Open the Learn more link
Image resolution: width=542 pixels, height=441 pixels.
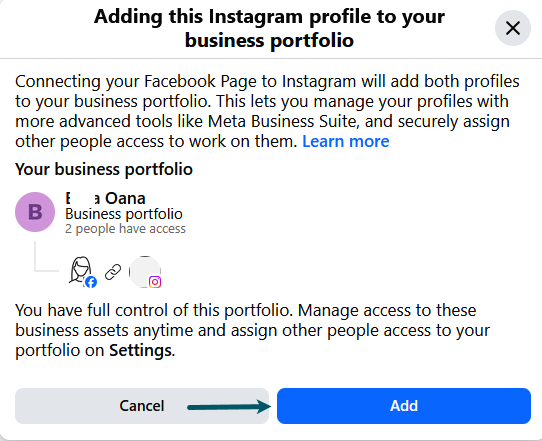346,141
